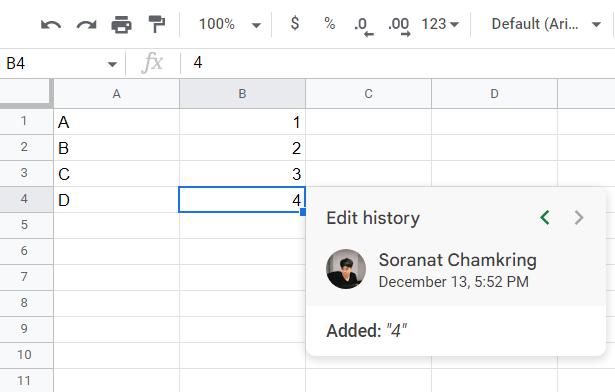Select the Paint format roller icon
615x392 pixels.
(157, 24)
